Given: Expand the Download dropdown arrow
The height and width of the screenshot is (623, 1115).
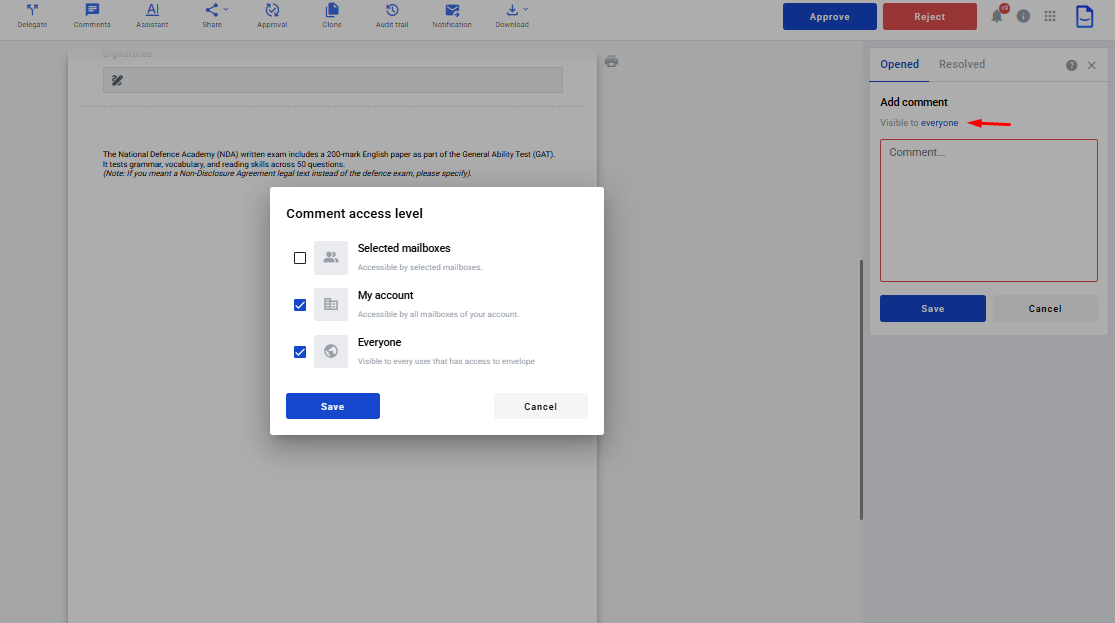Looking at the screenshot, I should pyautogui.click(x=526, y=9).
